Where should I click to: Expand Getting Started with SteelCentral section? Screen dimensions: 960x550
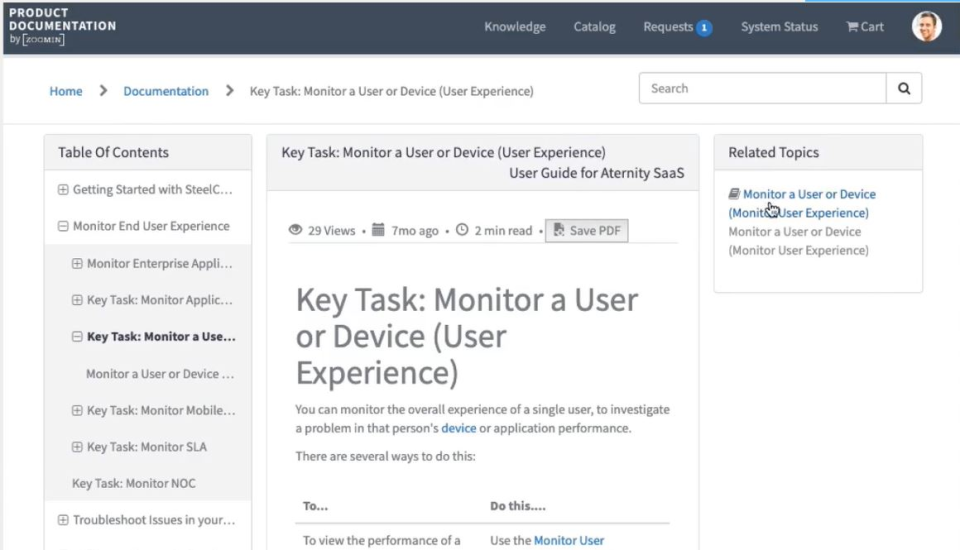[63, 189]
